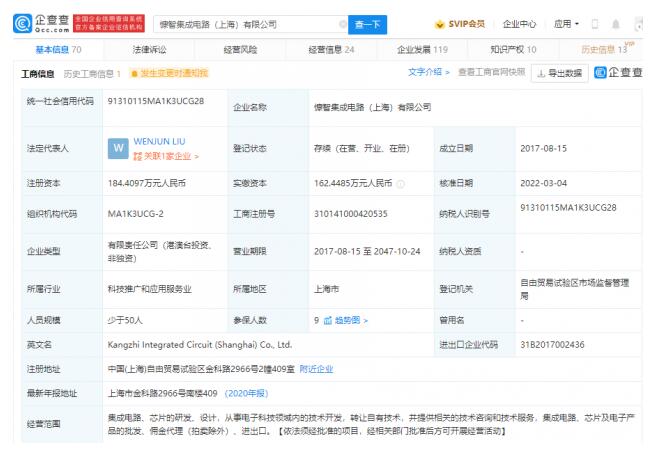Screen dimensions: 666x463
Task: Click registered capital 184.4097万元人民币
Action: pos(147,184)
